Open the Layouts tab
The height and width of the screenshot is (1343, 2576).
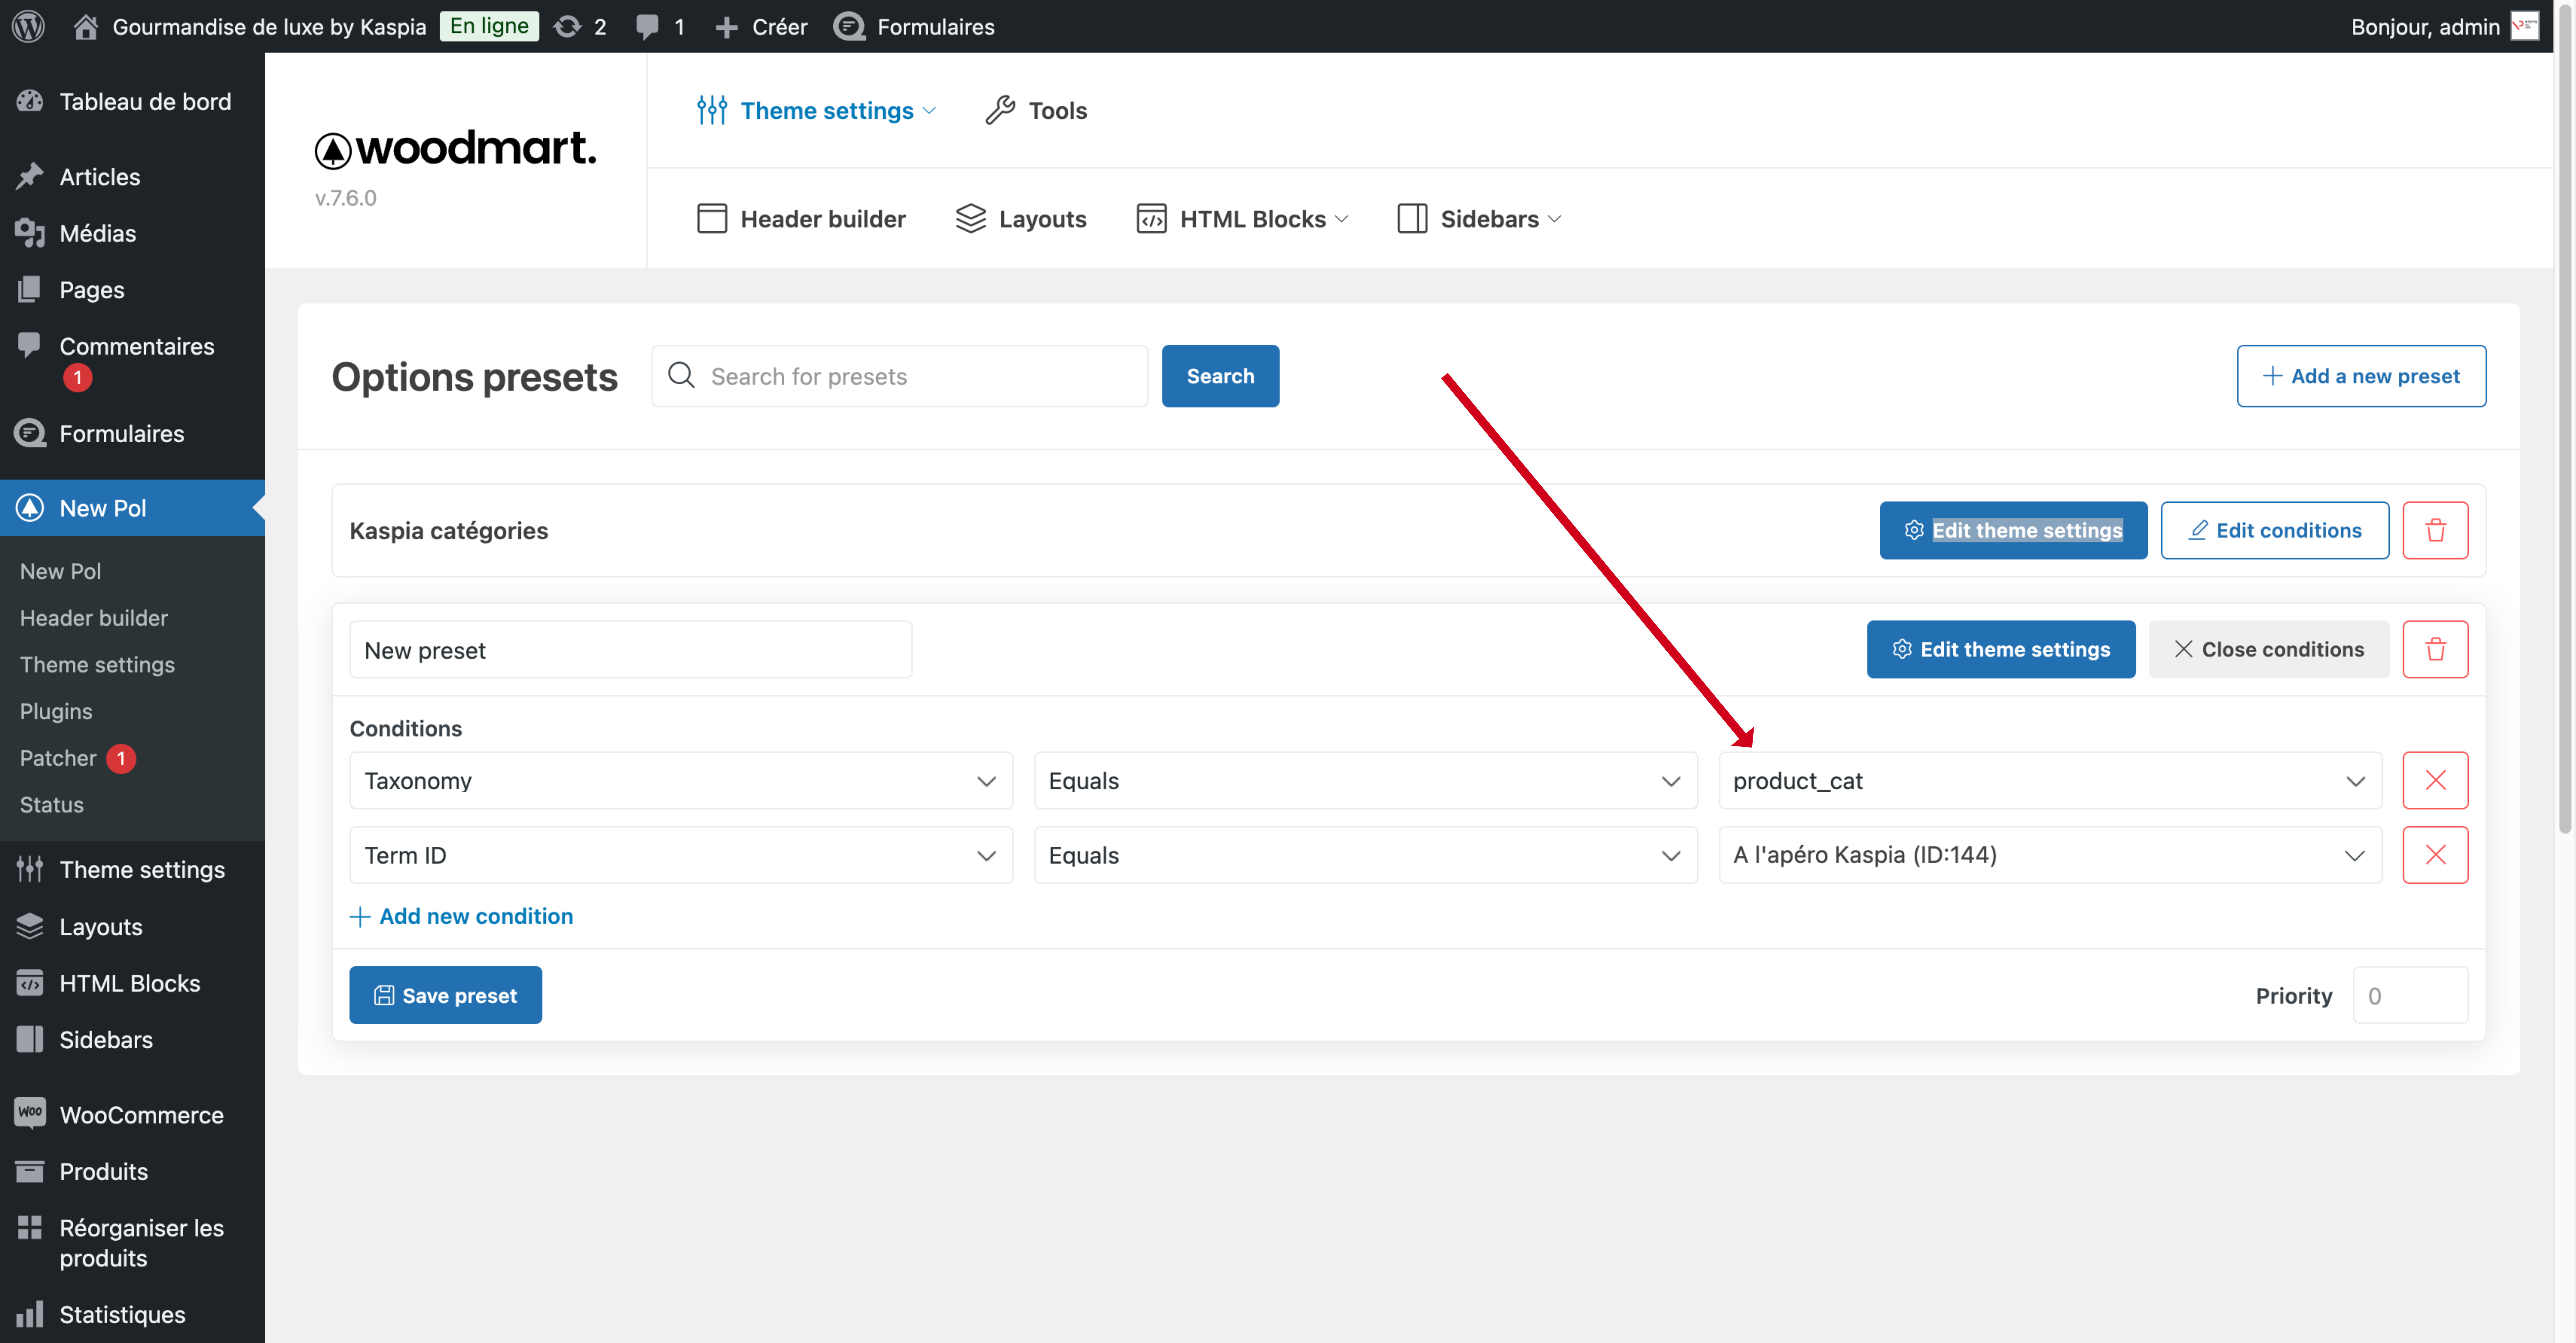[x=1021, y=219]
